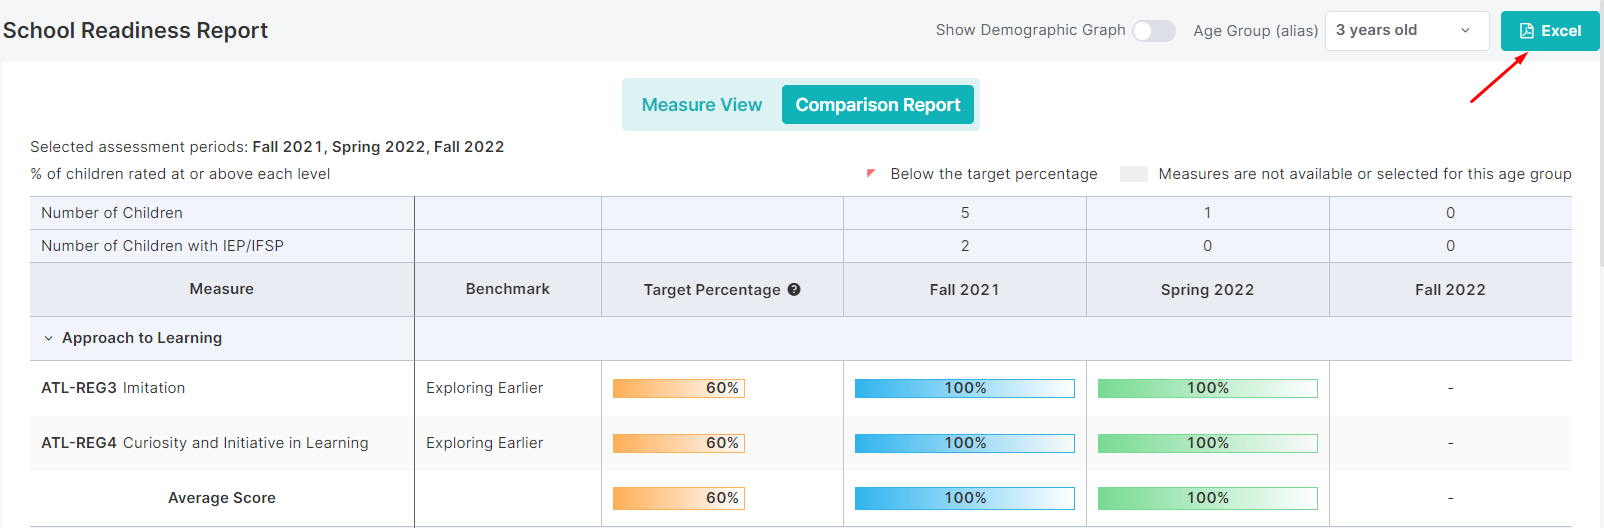Click ATL-REG3 orange 60% target bar

(678, 388)
